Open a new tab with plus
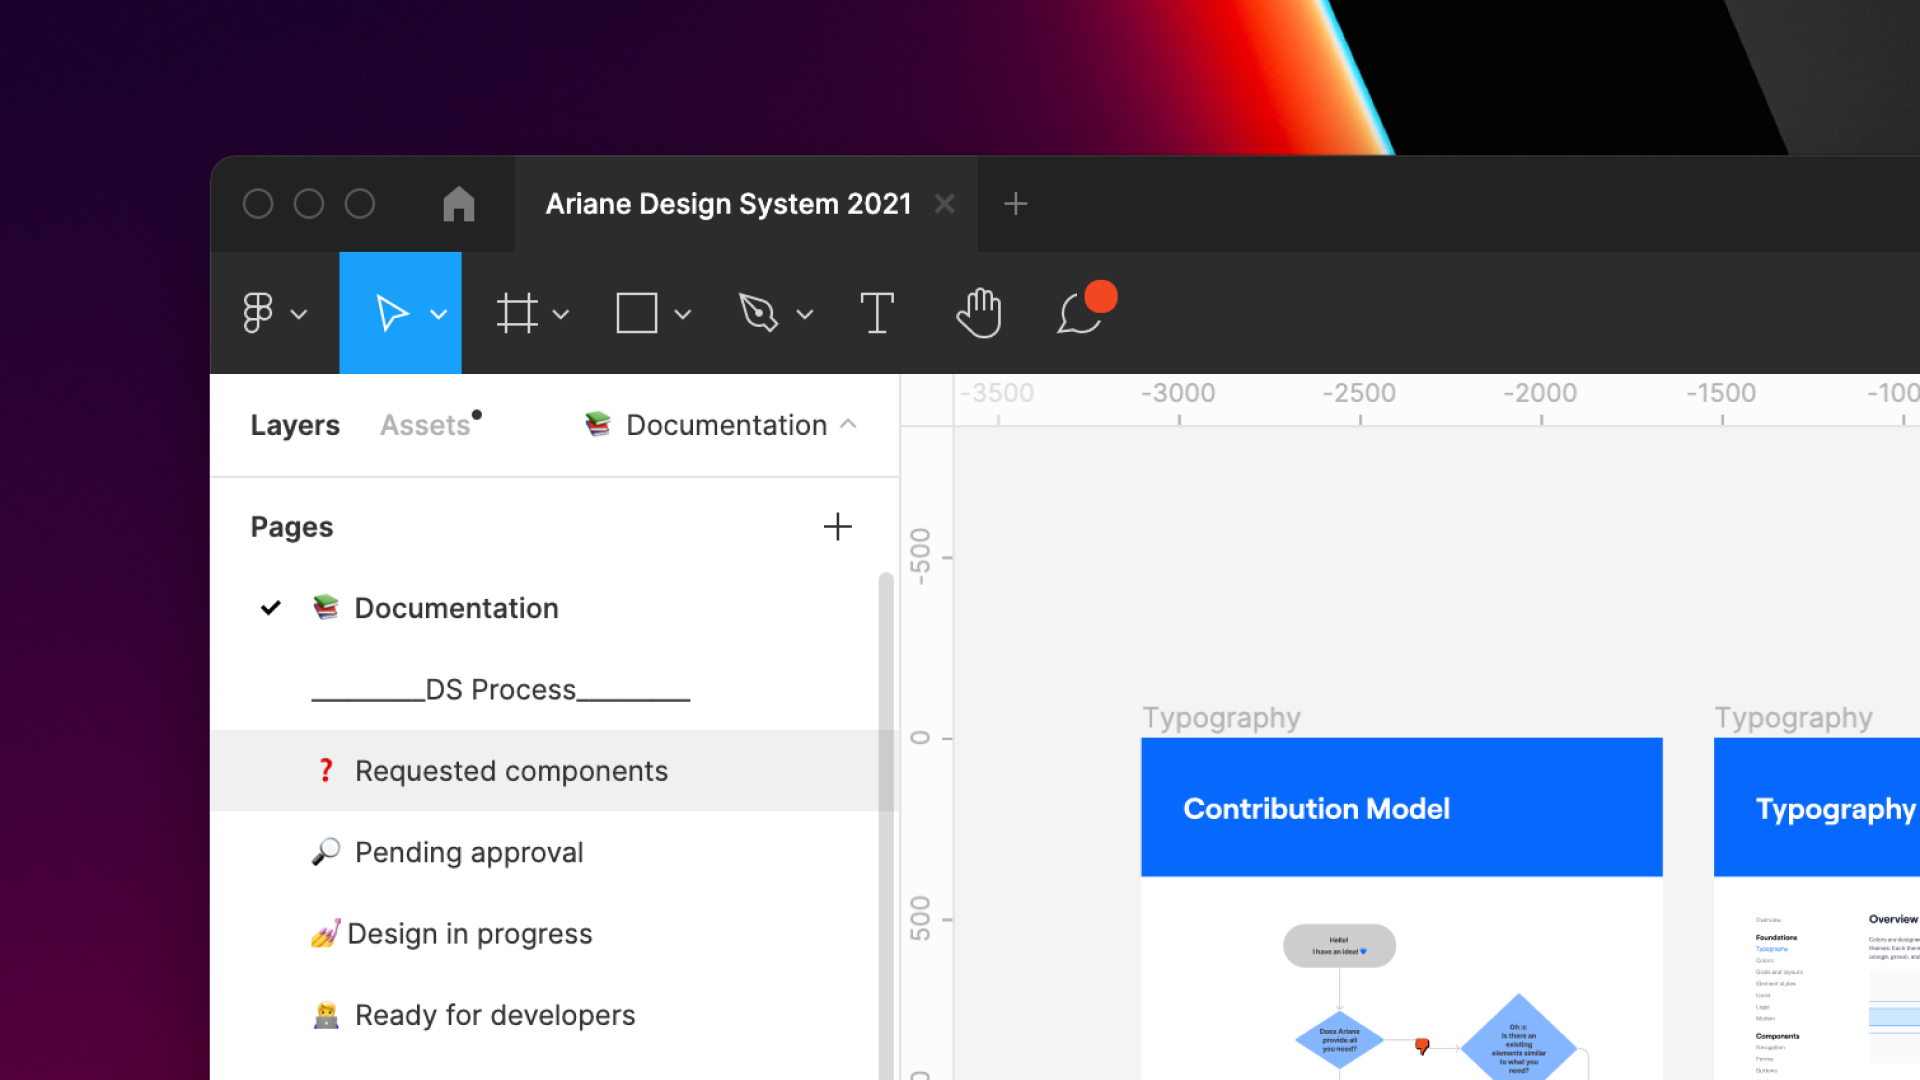Image resolution: width=1920 pixels, height=1080 pixels. (1016, 204)
